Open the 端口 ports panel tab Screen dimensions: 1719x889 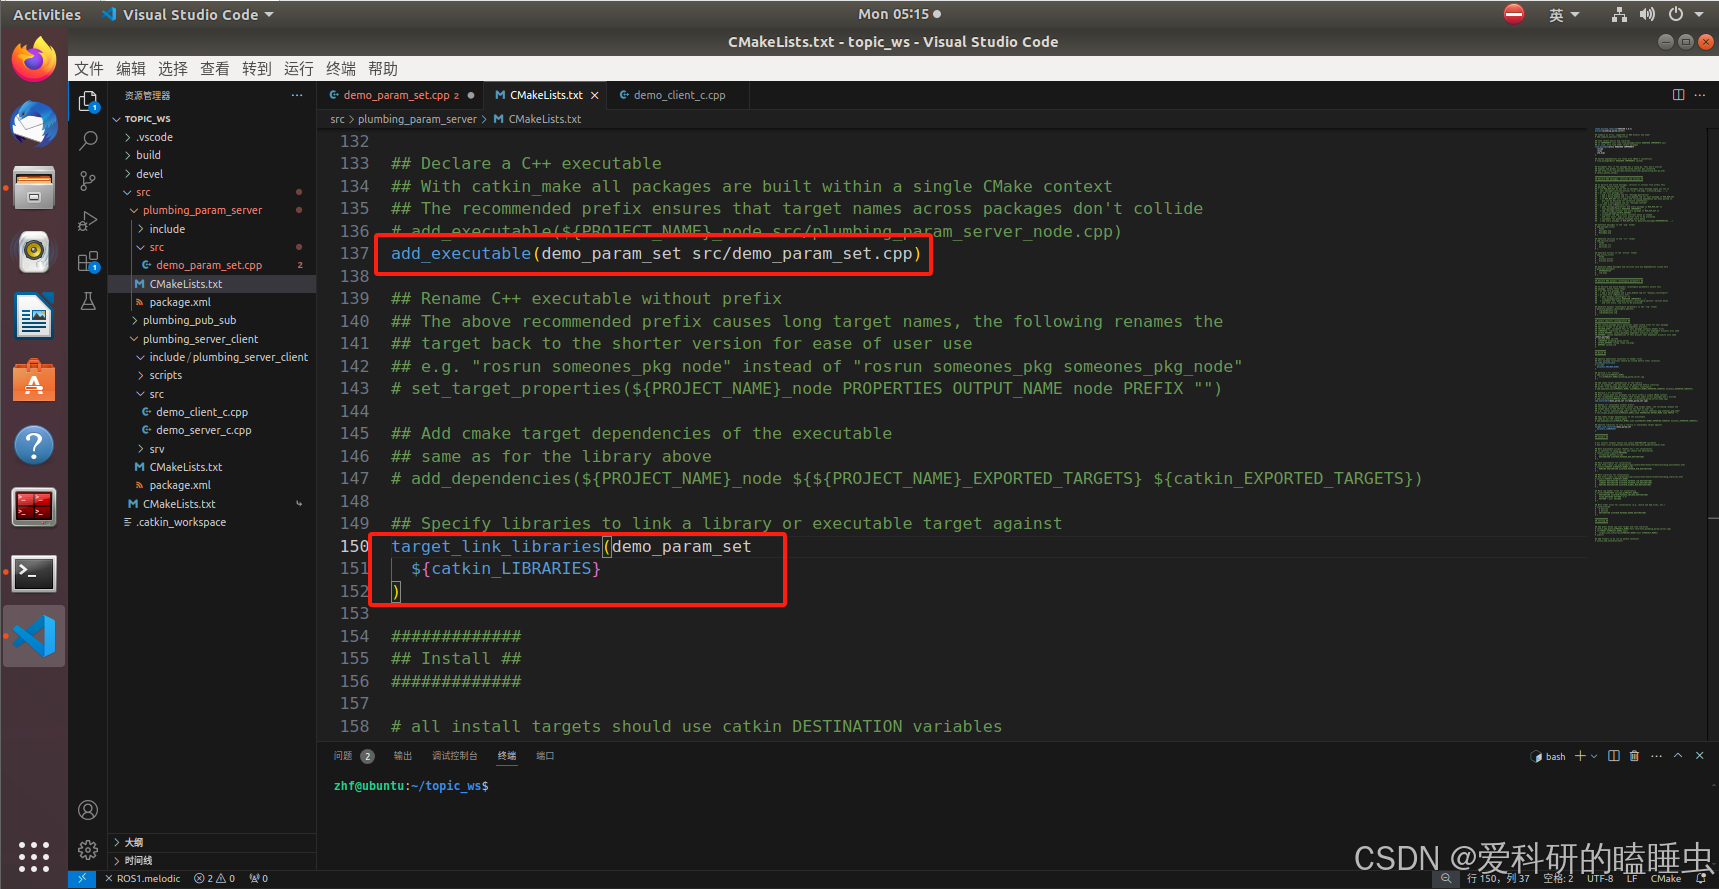point(545,756)
